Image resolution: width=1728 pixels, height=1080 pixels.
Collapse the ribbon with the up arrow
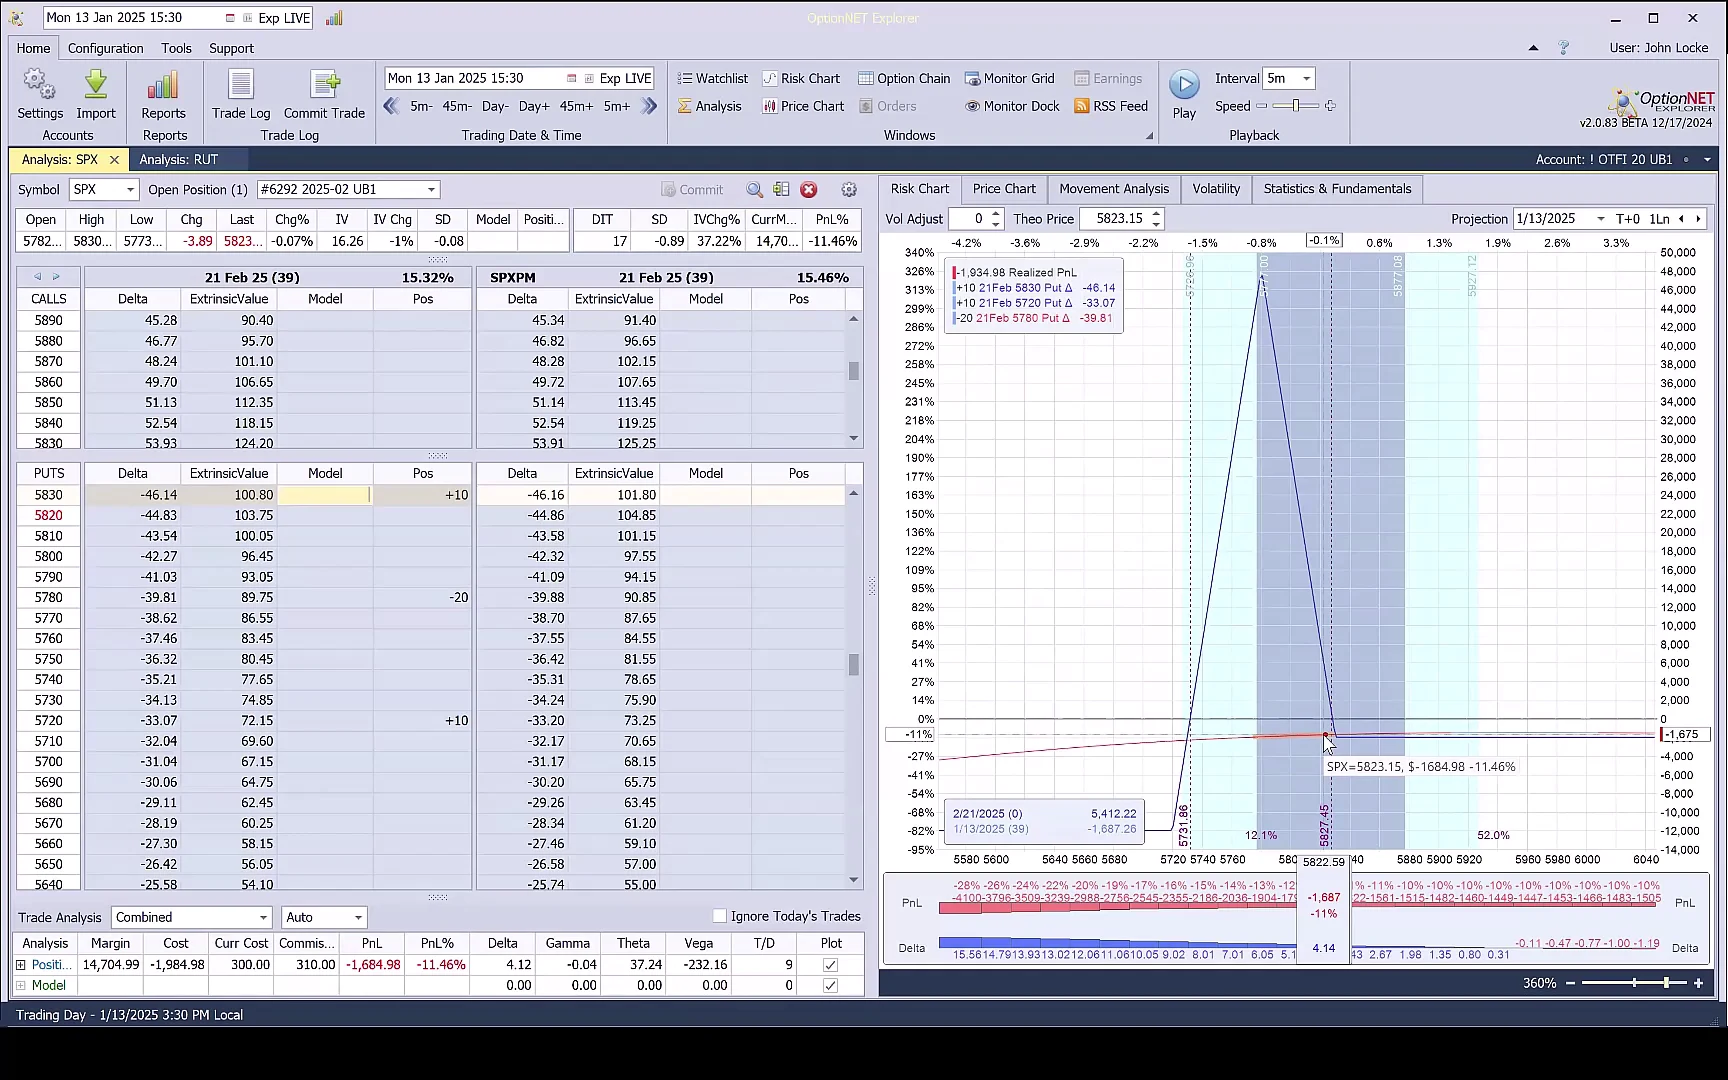pyautogui.click(x=1533, y=48)
